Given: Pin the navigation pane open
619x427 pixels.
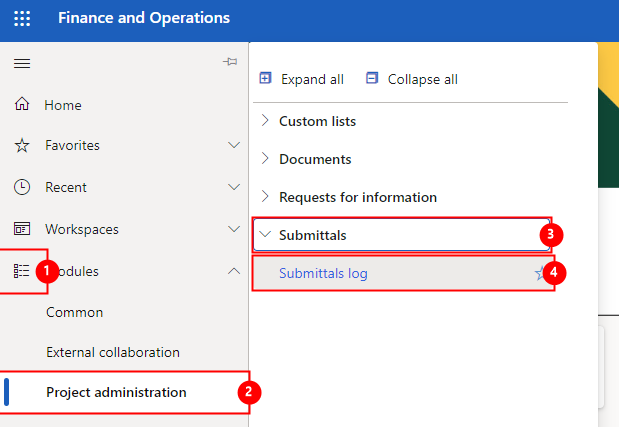Looking at the screenshot, I should (230, 62).
